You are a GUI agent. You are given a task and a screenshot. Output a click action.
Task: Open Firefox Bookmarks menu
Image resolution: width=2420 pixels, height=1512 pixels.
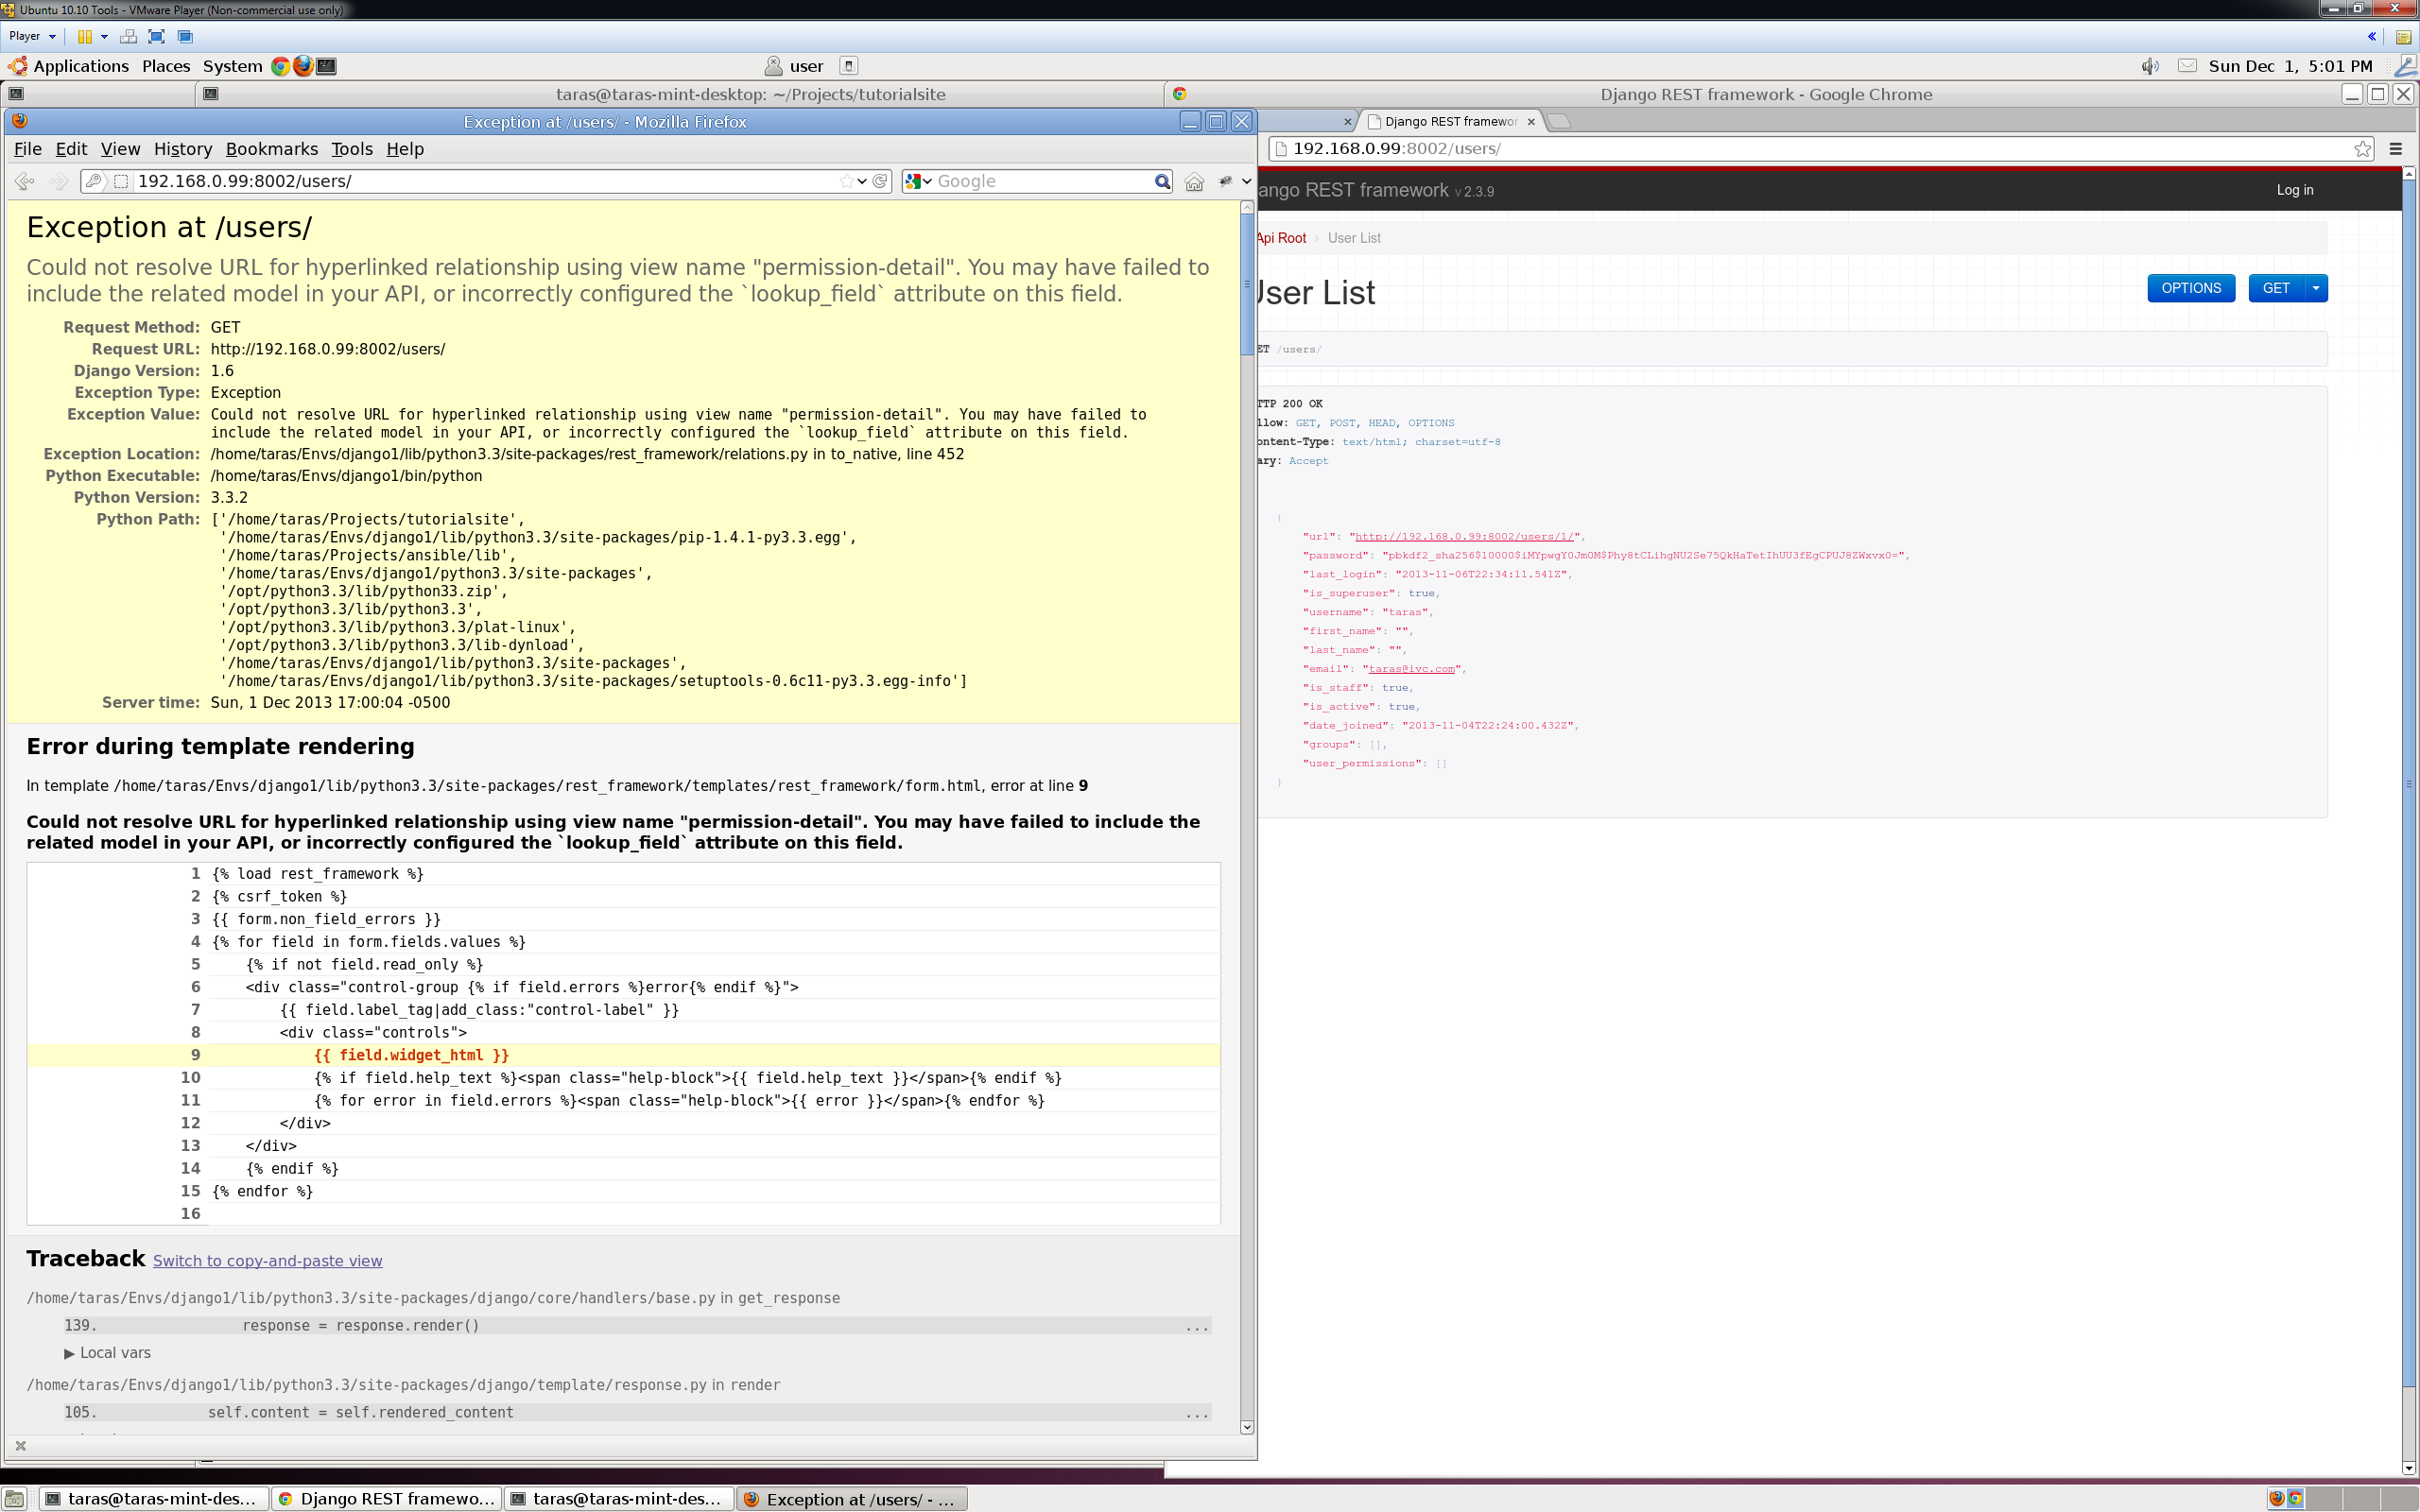tap(272, 149)
